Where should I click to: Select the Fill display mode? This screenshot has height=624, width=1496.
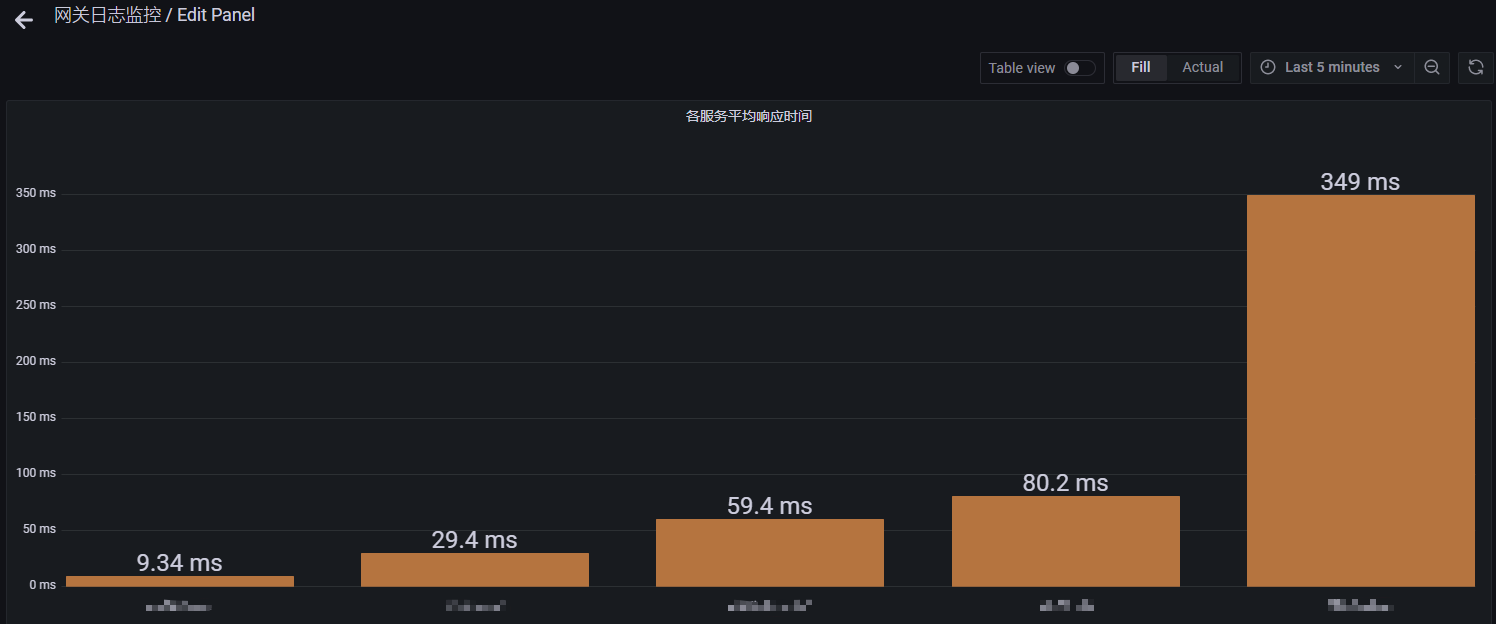click(x=1141, y=67)
